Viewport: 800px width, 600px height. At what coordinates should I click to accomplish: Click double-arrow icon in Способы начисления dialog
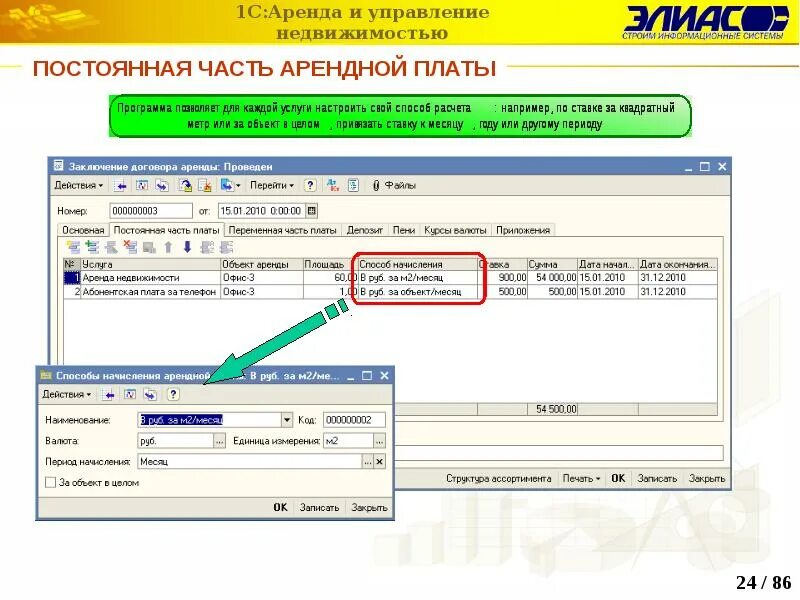(150, 394)
